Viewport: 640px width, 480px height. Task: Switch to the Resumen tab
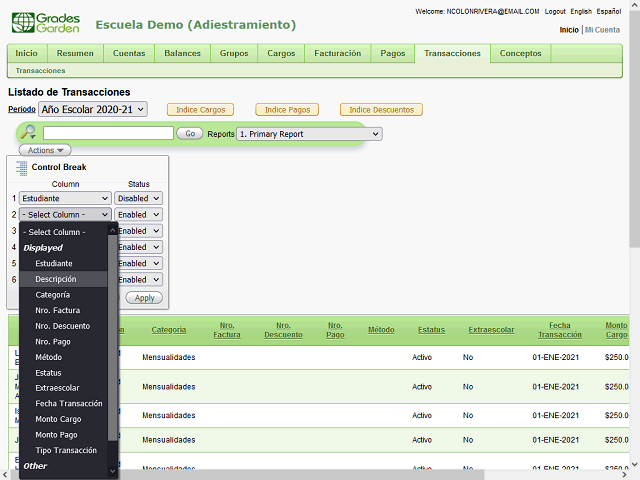[x=75, y=53]
